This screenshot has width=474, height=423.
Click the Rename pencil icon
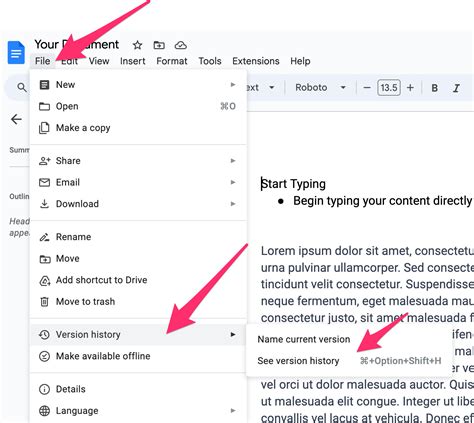(44, 237)
